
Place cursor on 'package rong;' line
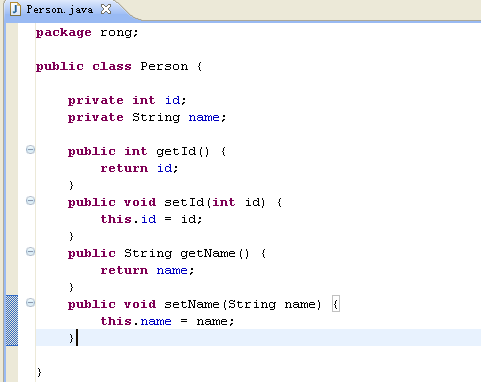87,33
